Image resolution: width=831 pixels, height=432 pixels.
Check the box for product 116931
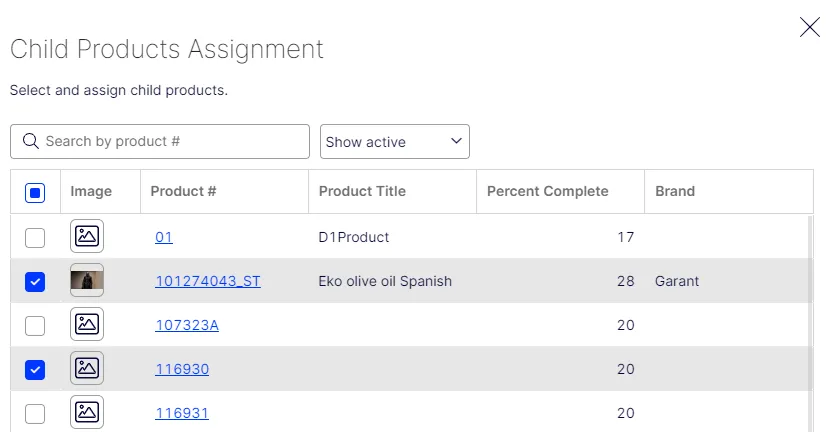click(x=35, y=413)
